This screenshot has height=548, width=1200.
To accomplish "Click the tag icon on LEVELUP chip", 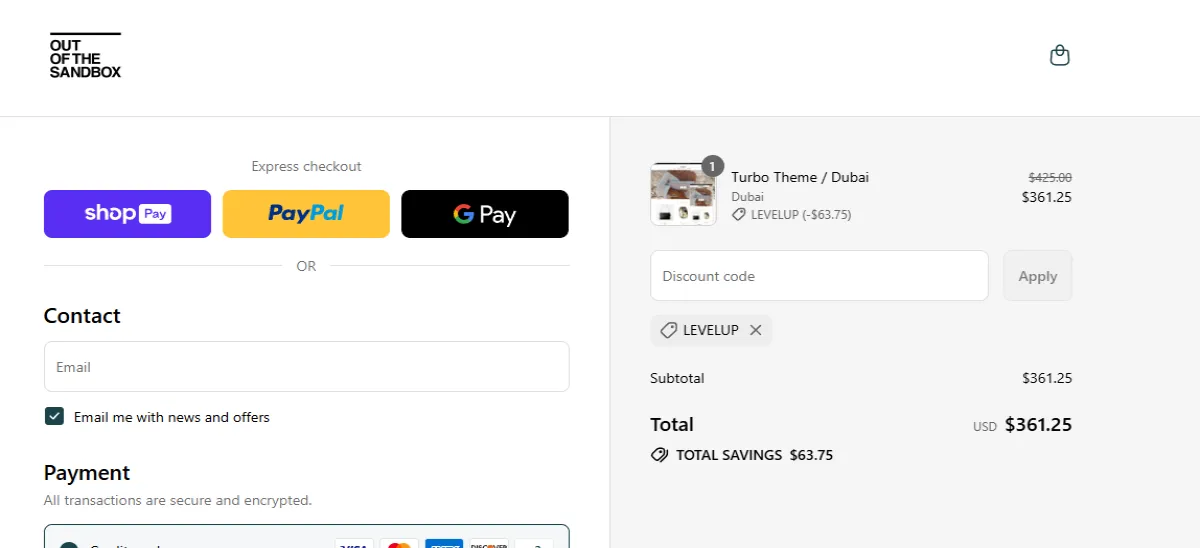I will coord(669,330).
